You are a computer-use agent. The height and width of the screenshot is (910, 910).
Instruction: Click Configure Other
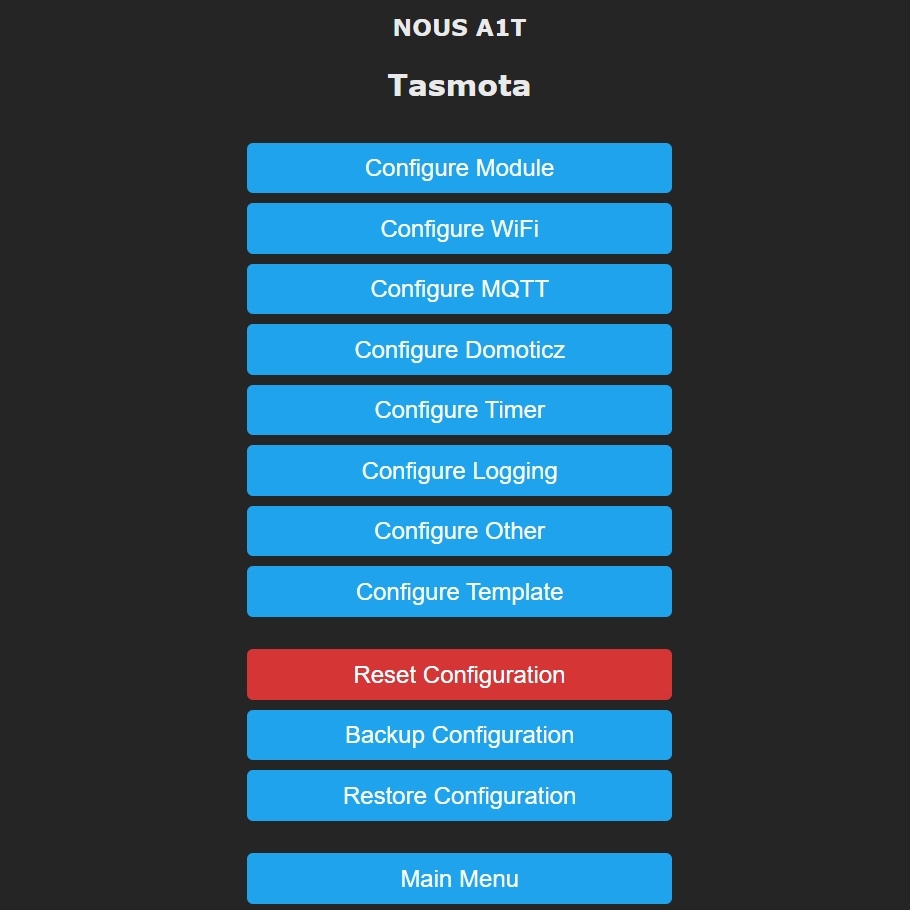pyautogui.click(x=459, y=531)
